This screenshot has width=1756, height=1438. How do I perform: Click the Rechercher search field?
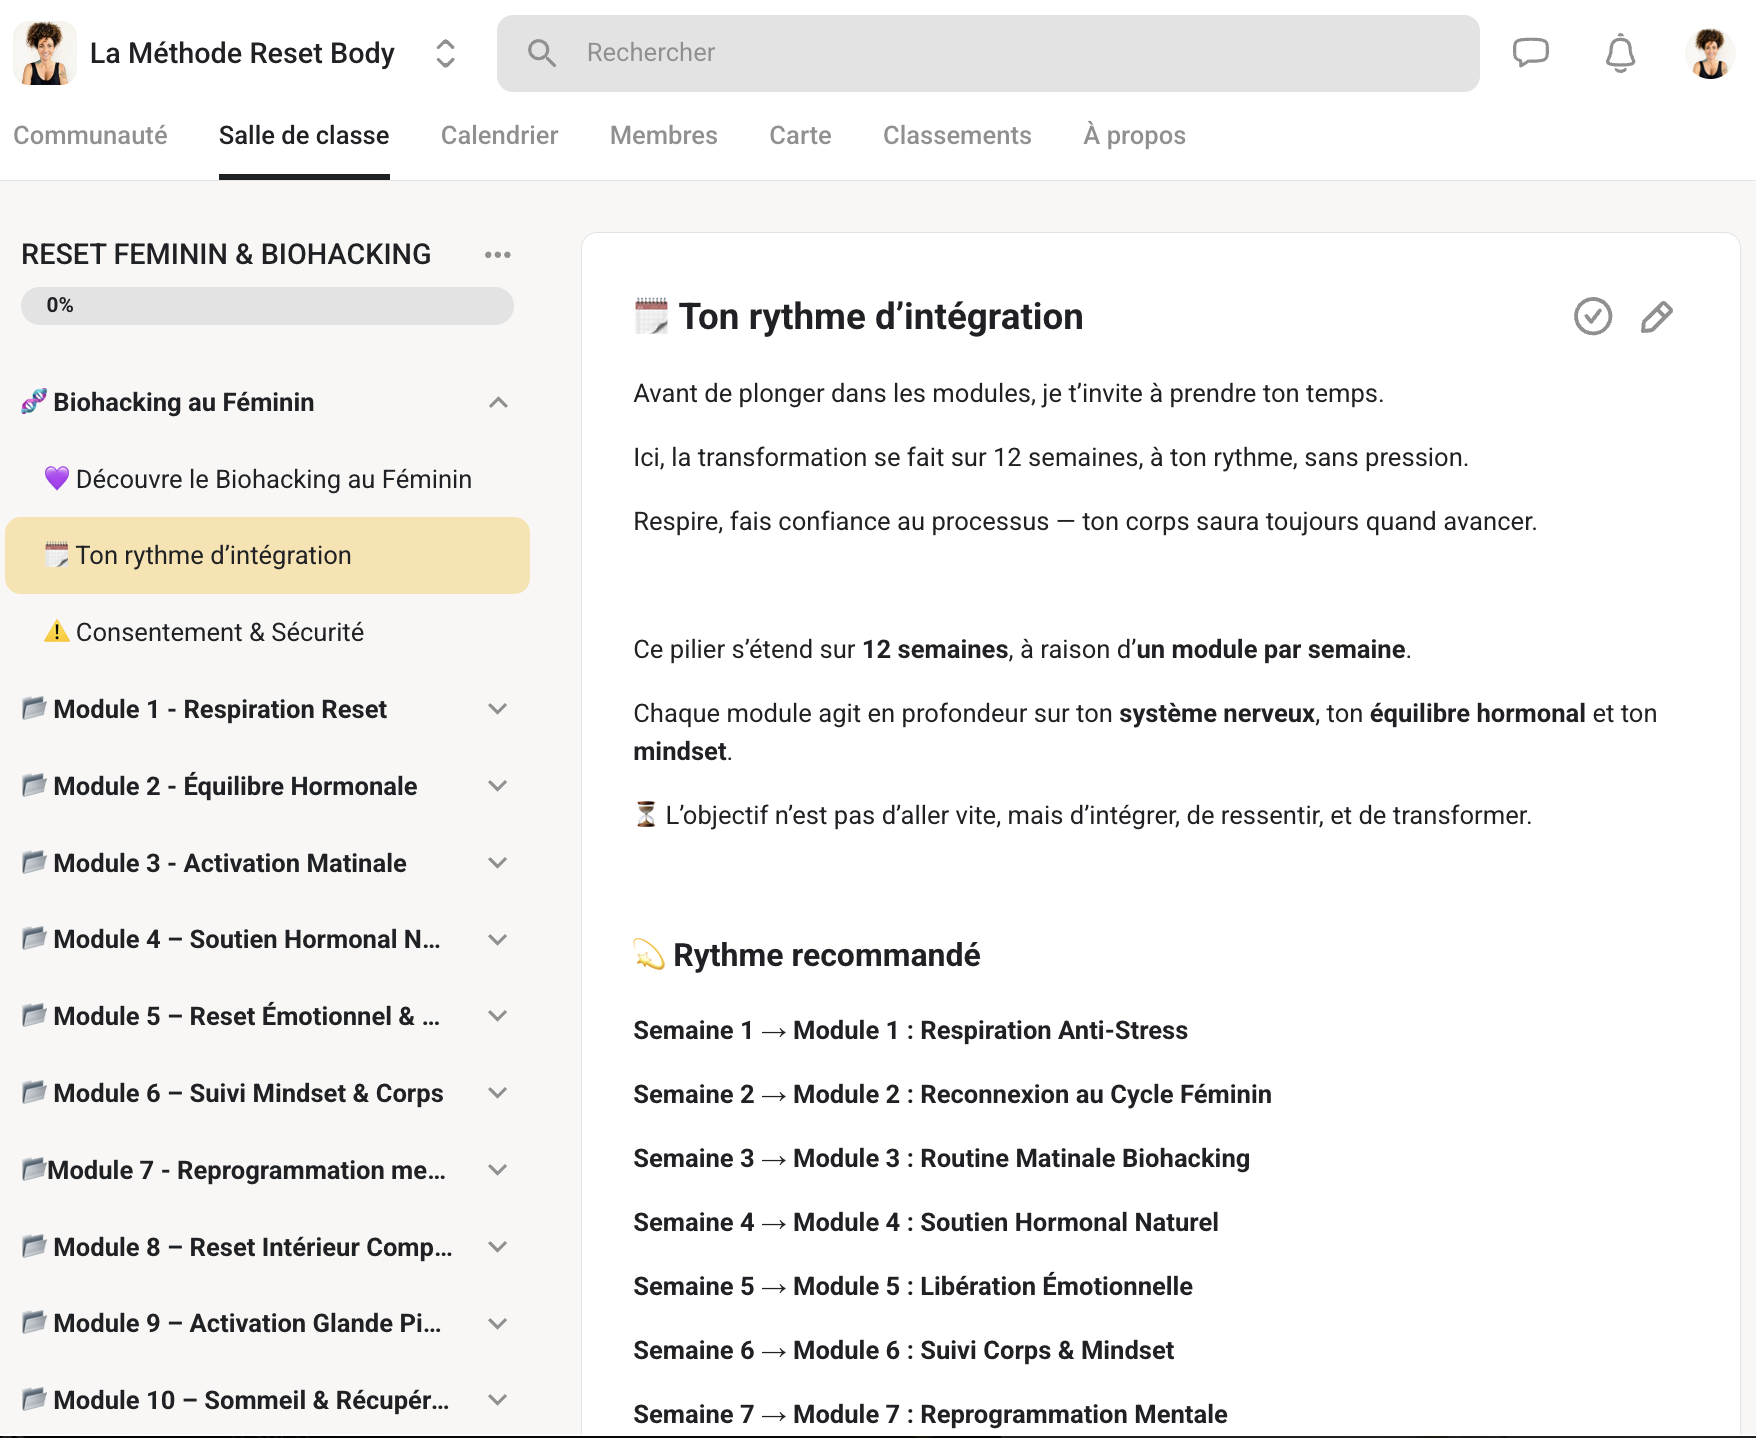988,53
